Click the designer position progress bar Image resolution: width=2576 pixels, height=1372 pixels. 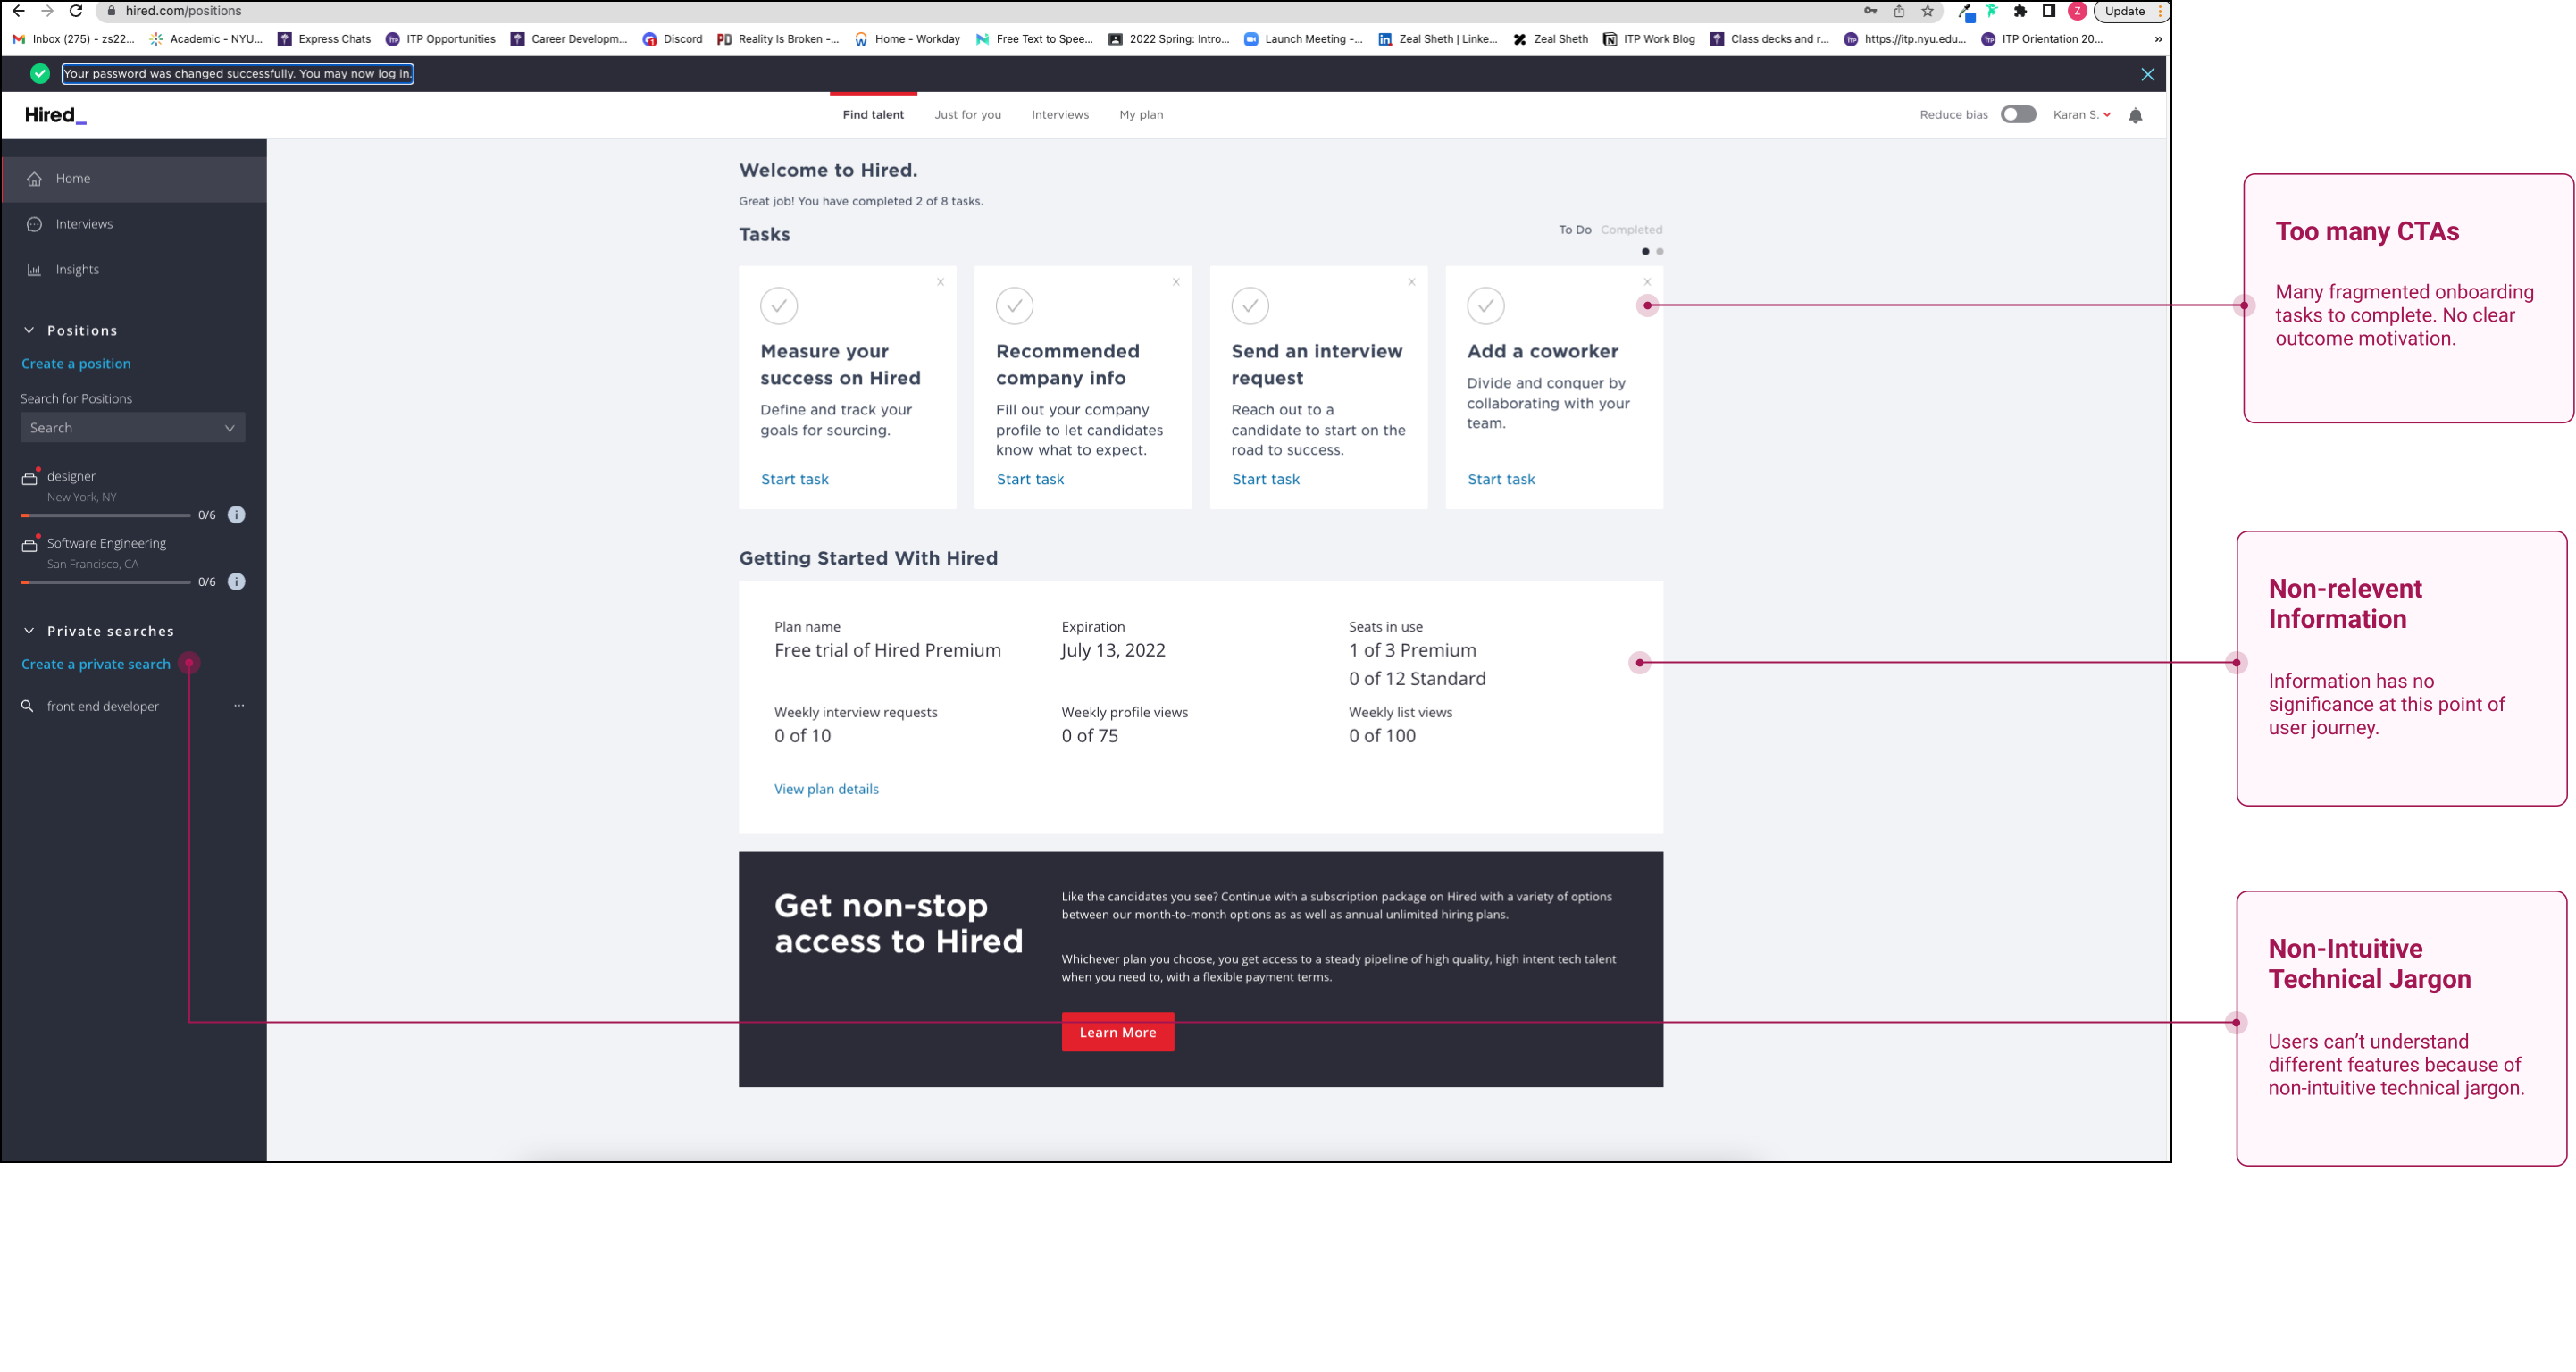tap(106, 515)
